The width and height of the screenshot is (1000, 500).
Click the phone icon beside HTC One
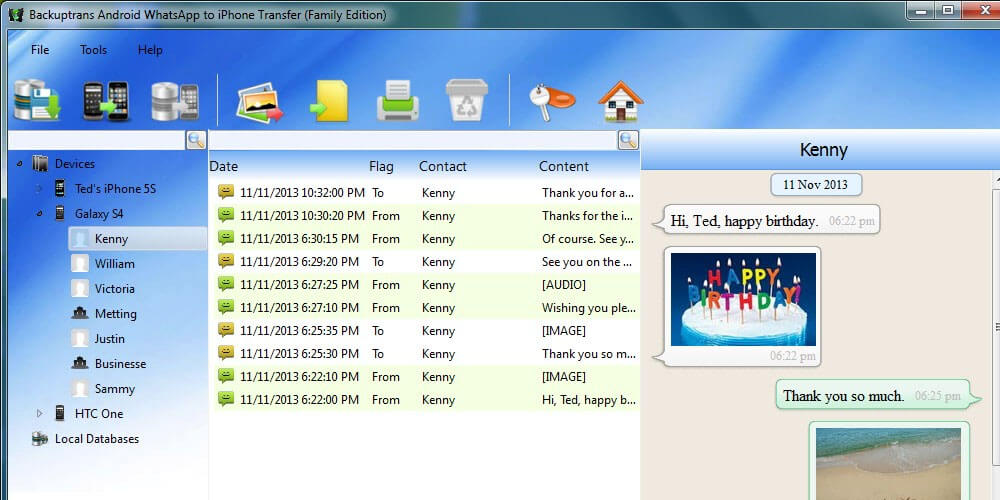[x=60, y=413]
